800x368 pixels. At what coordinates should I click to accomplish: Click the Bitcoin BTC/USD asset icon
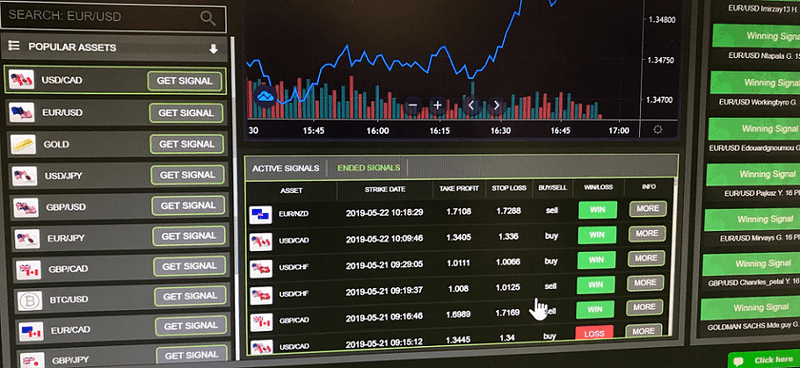coord(30,301)
